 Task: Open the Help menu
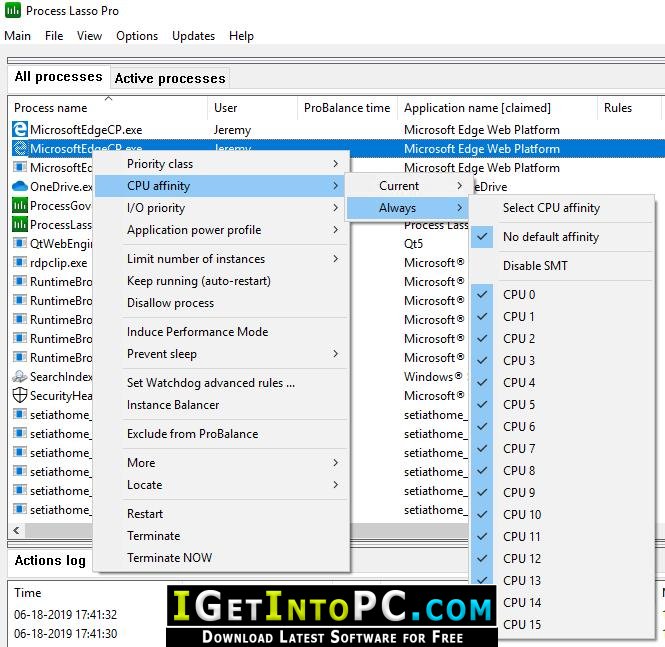click(x=241, y=36)
